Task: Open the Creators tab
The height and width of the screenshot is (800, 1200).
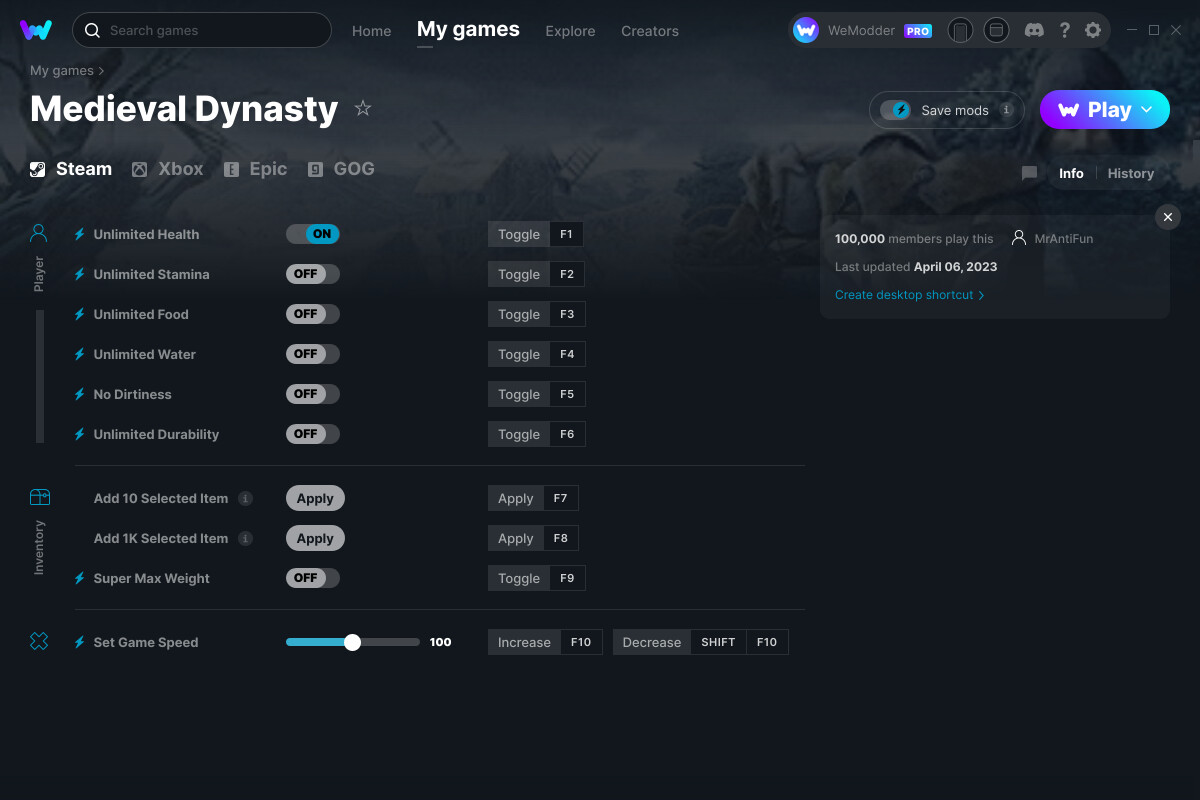Action: 650,31
